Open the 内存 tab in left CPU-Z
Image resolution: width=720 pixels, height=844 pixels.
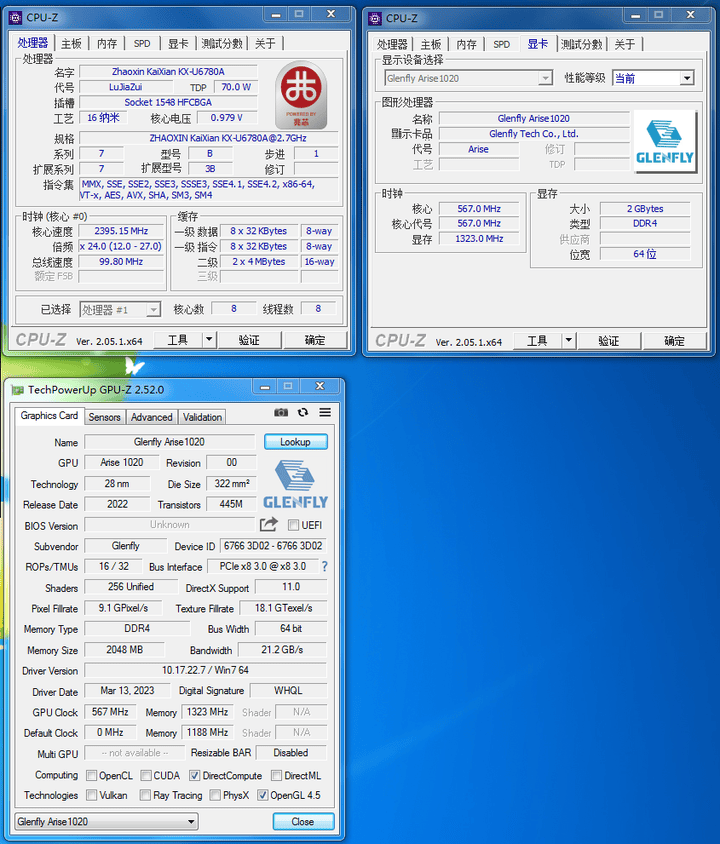coord(107,44)
